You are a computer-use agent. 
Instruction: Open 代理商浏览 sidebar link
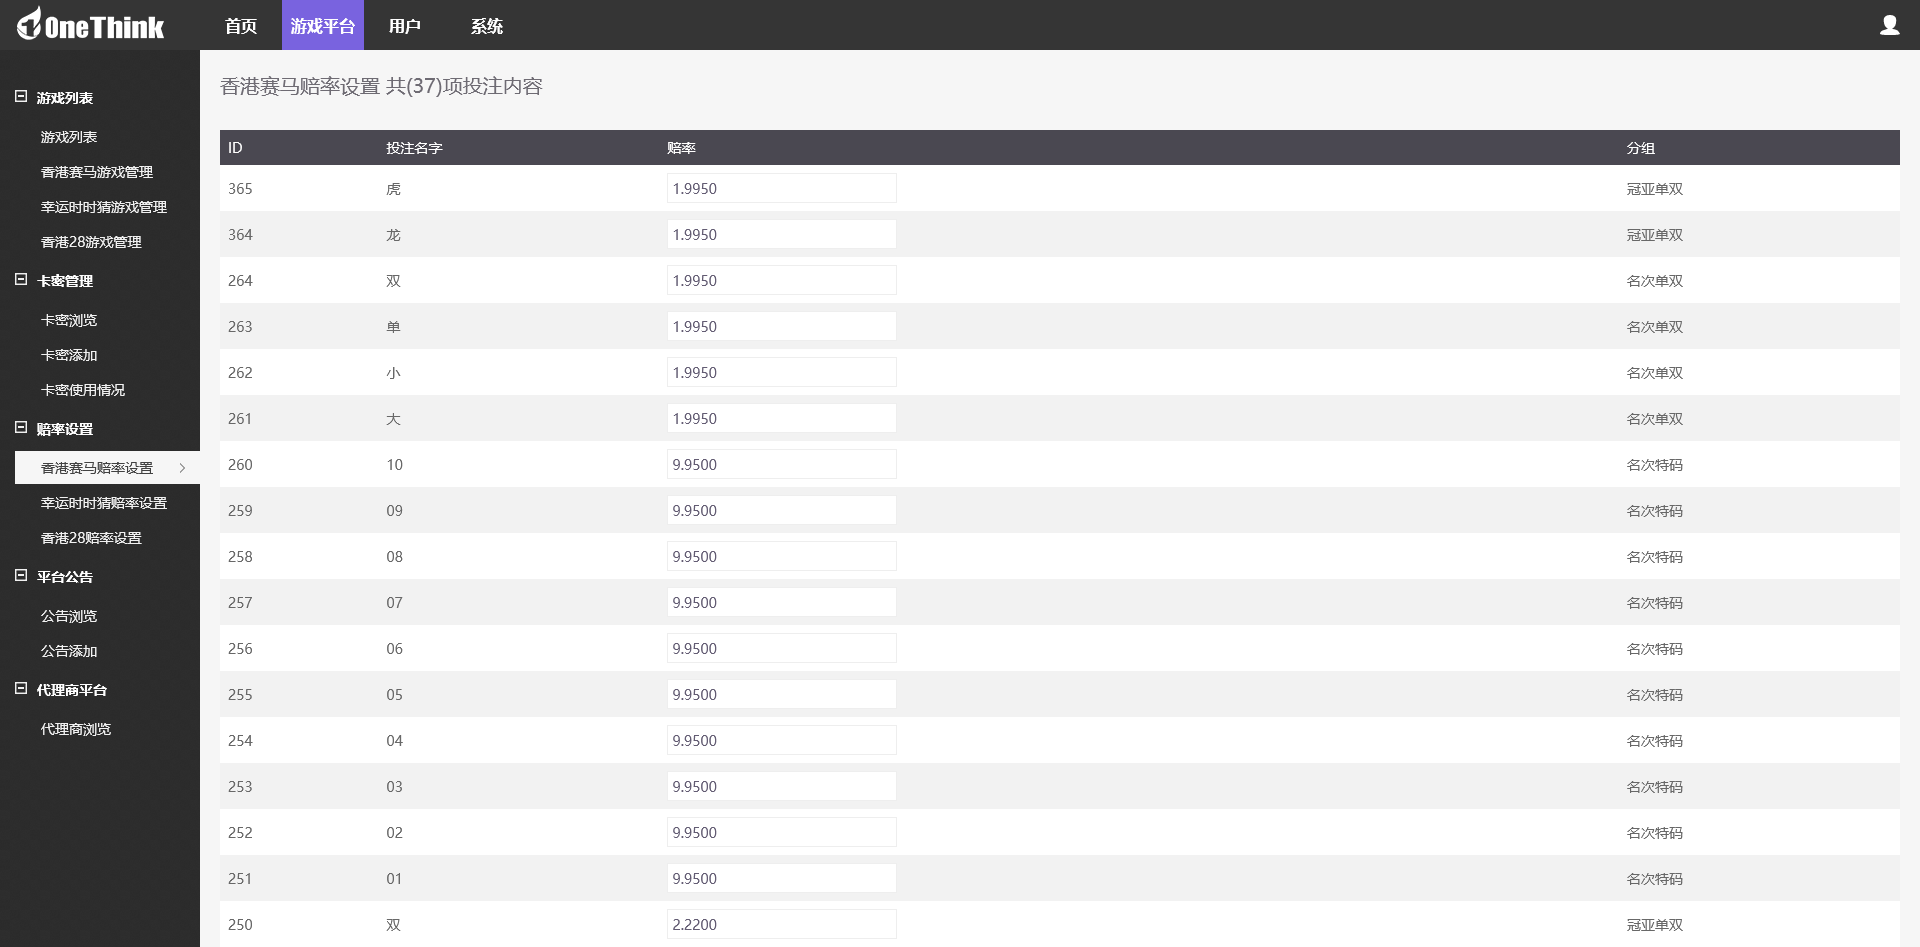(x=76, y=729)
